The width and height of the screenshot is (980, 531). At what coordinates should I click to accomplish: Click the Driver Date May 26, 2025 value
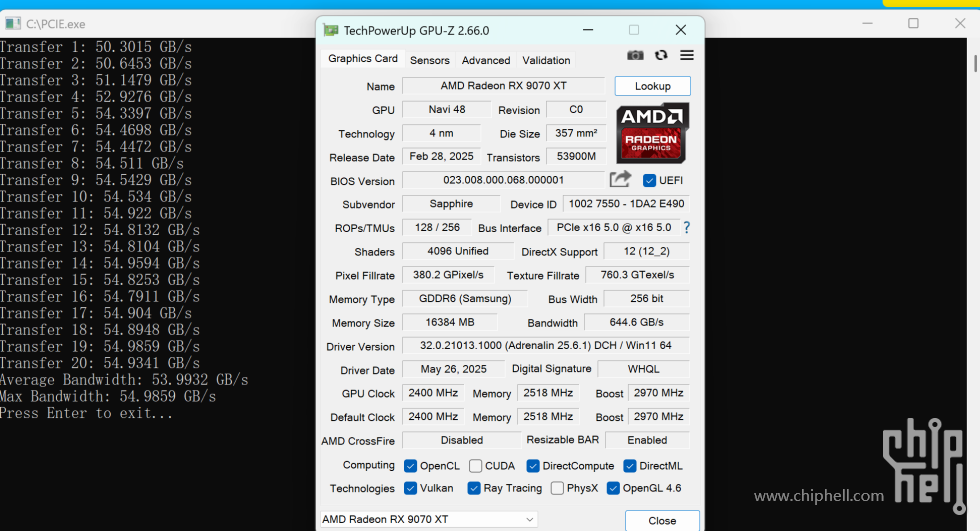453,369
